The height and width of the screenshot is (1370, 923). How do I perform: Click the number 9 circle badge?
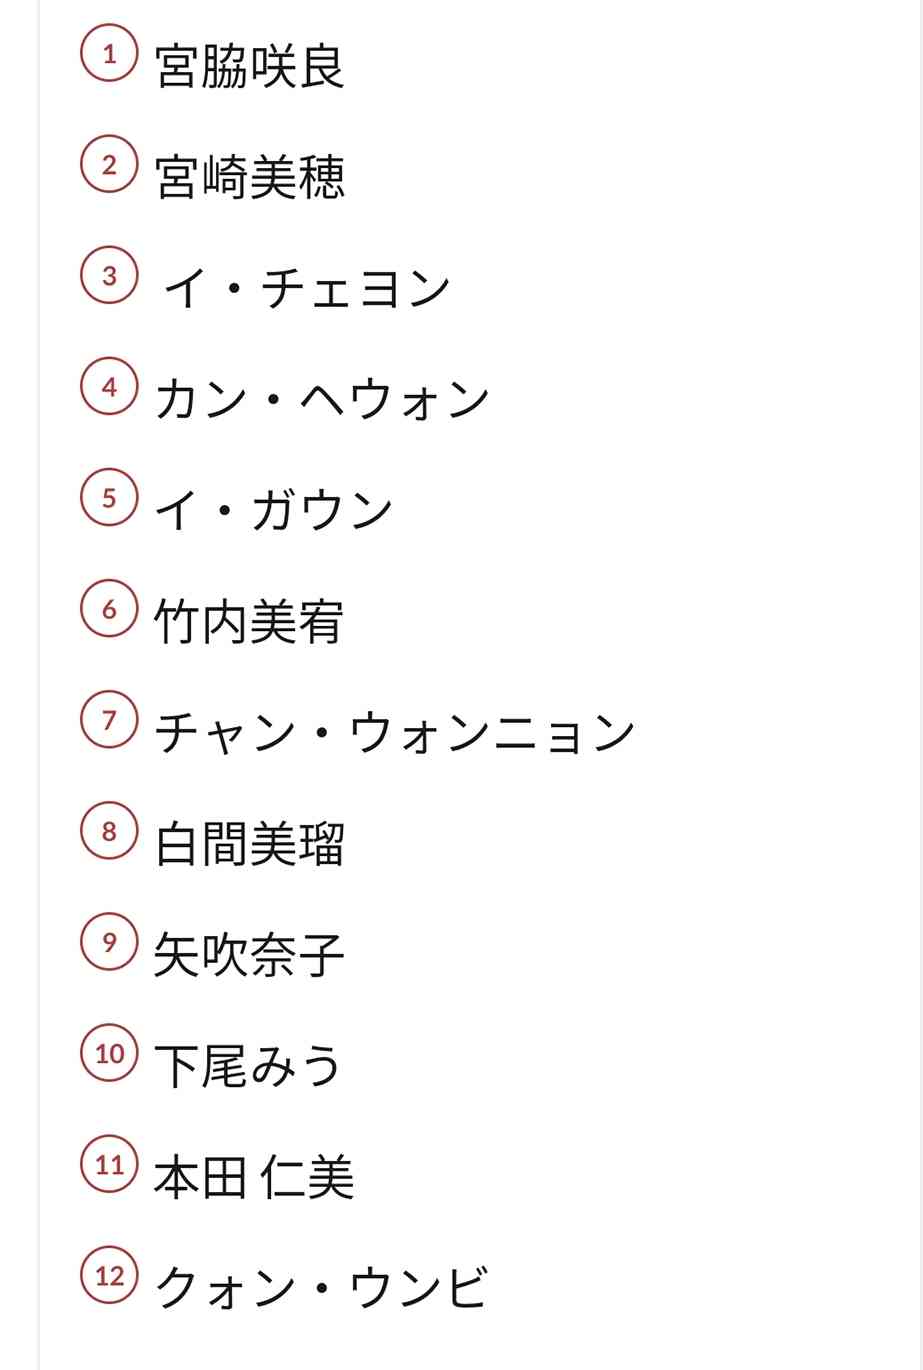pyautogui.click(x=109, y=942)
